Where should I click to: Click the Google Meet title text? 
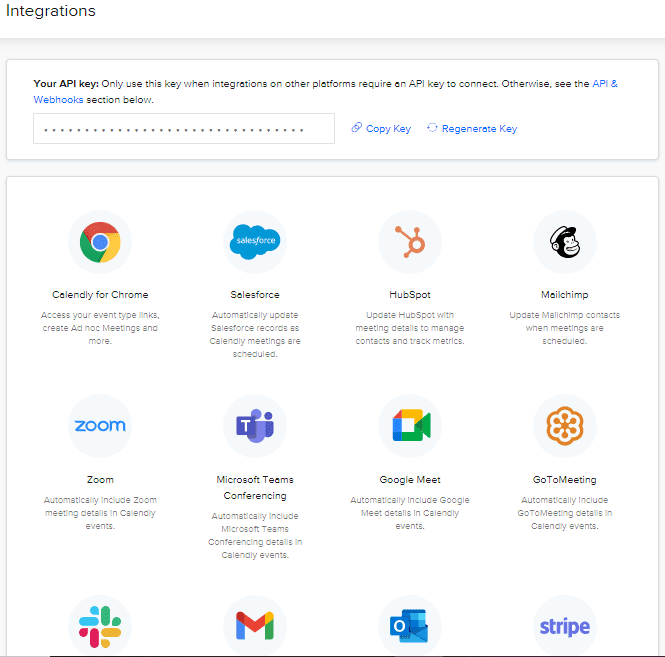click(410, 480)
